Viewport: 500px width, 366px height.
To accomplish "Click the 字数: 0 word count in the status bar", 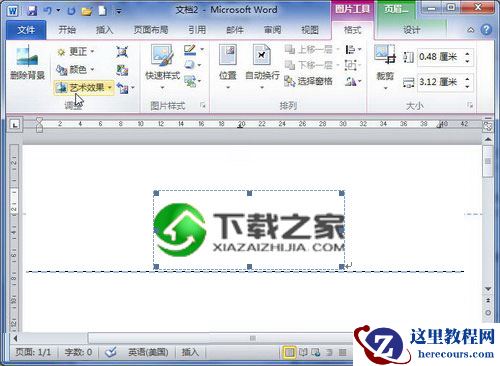I will (78, 352).
